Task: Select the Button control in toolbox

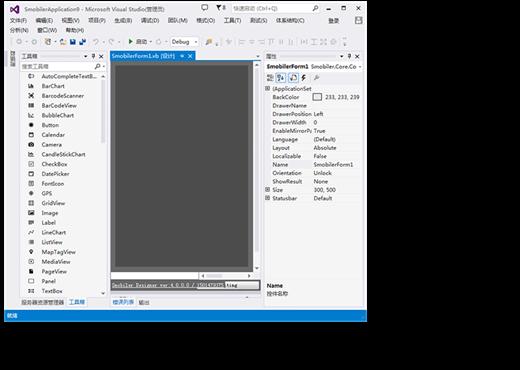Action: click(x=50, y=125)
